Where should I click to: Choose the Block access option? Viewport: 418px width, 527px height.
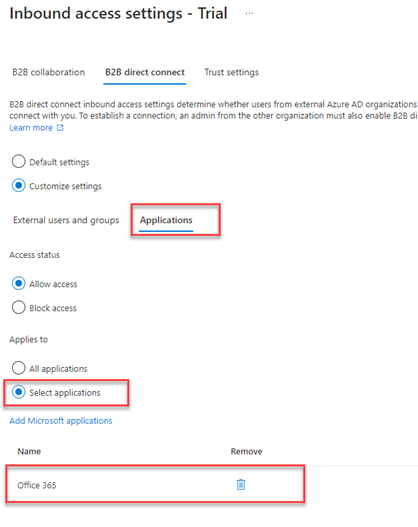(x=18, y=307)
